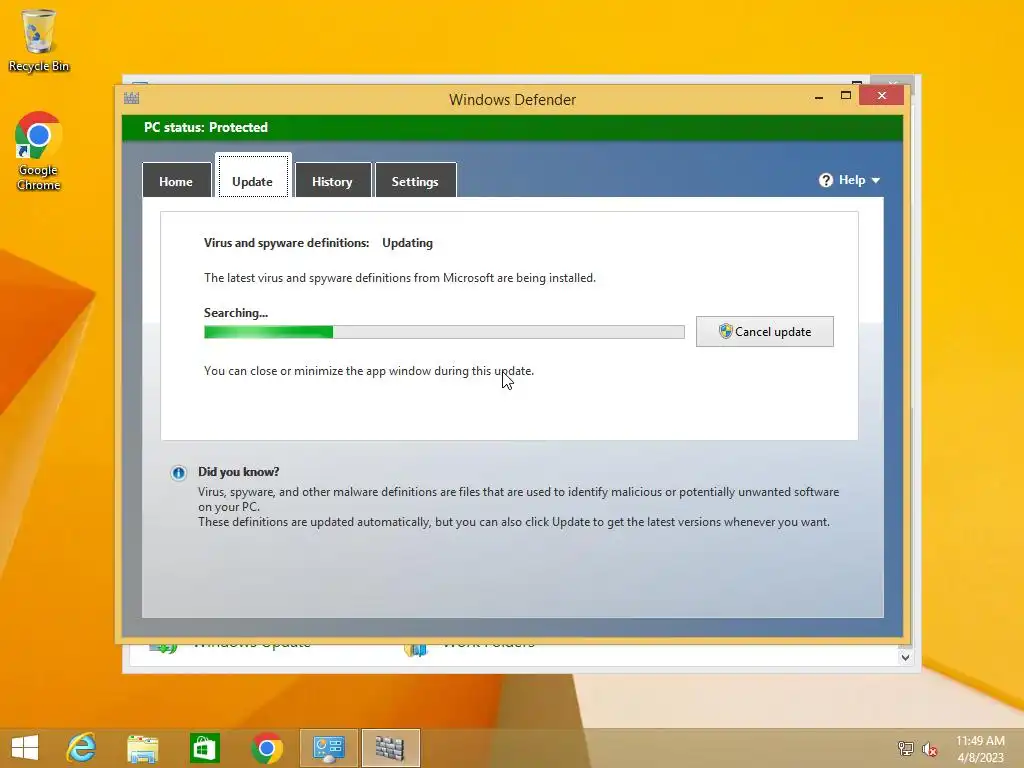The image size is (1024, 768).
Task: Go to the Settings tab
Action: click(x=415, y=181)
